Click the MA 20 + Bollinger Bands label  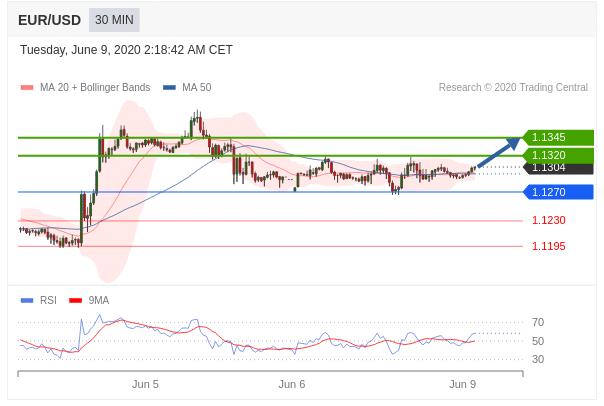point(95,87)
